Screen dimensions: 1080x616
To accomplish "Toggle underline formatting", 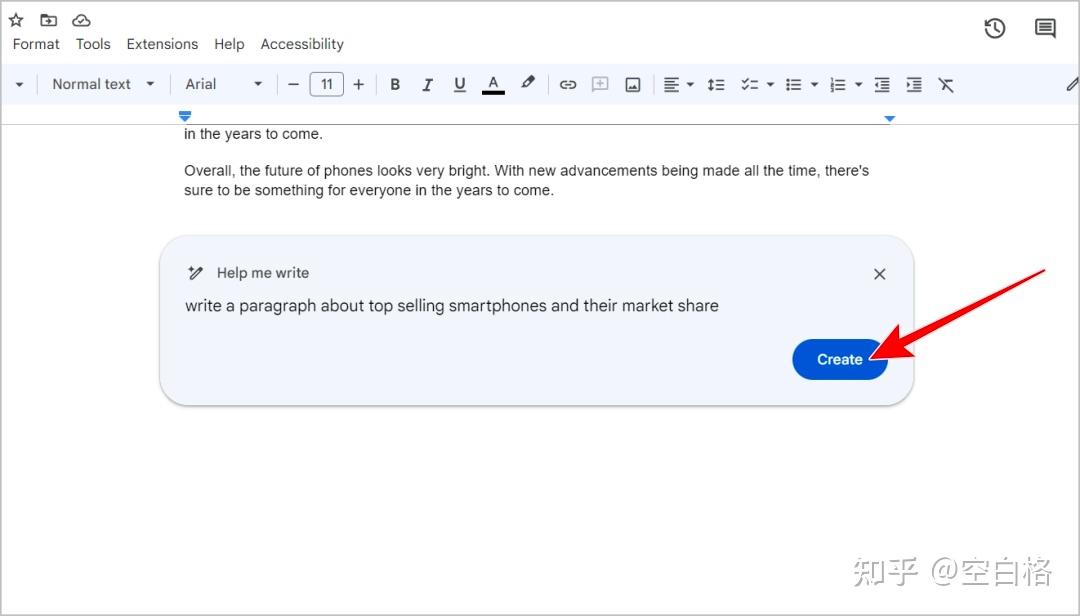I will pyautogui.click(x=459, y=85).
